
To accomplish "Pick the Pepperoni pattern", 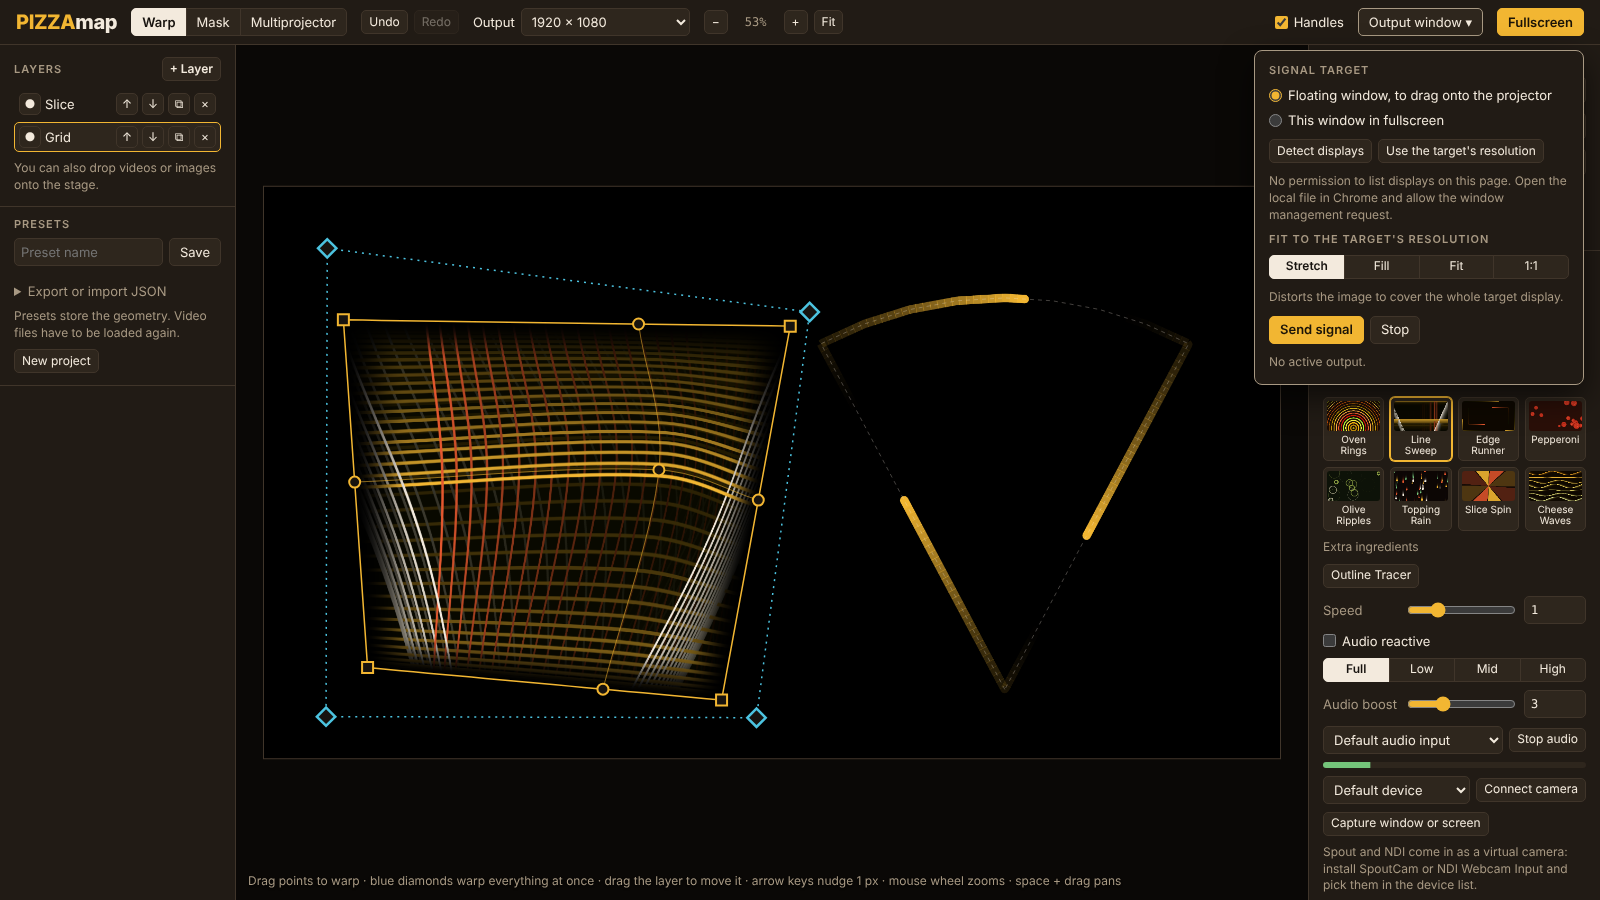I will point(1555,429).
